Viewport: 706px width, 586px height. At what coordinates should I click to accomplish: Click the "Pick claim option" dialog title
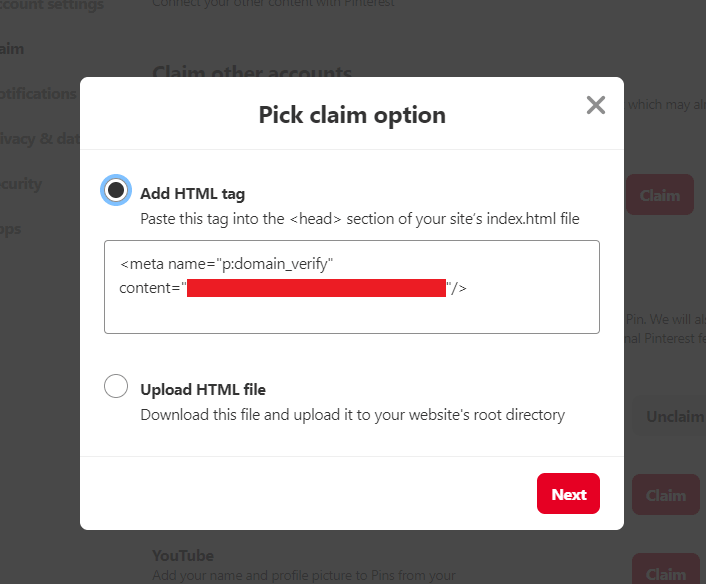click(x=352, y=115)
